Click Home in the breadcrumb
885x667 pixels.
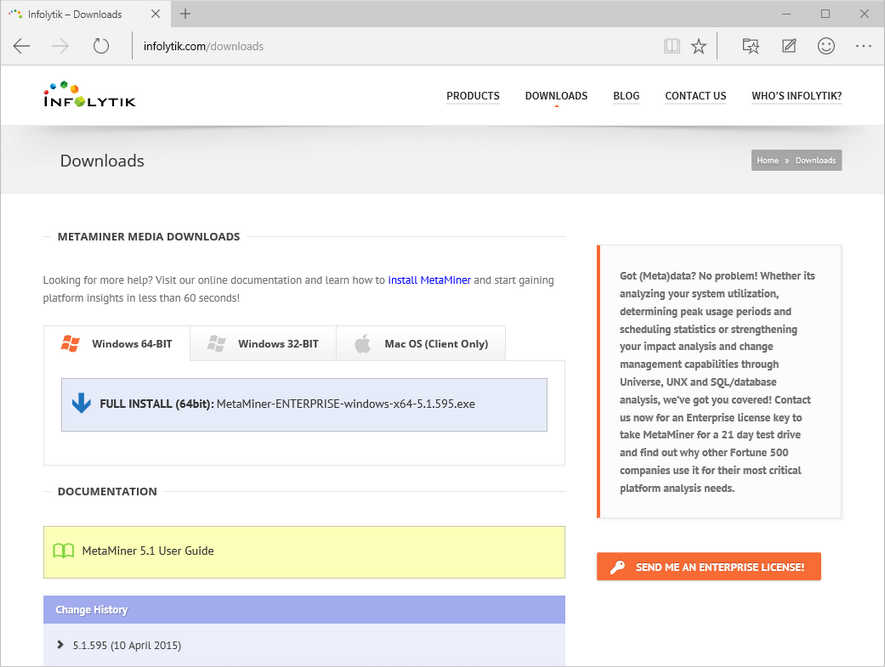coord(767,160)
